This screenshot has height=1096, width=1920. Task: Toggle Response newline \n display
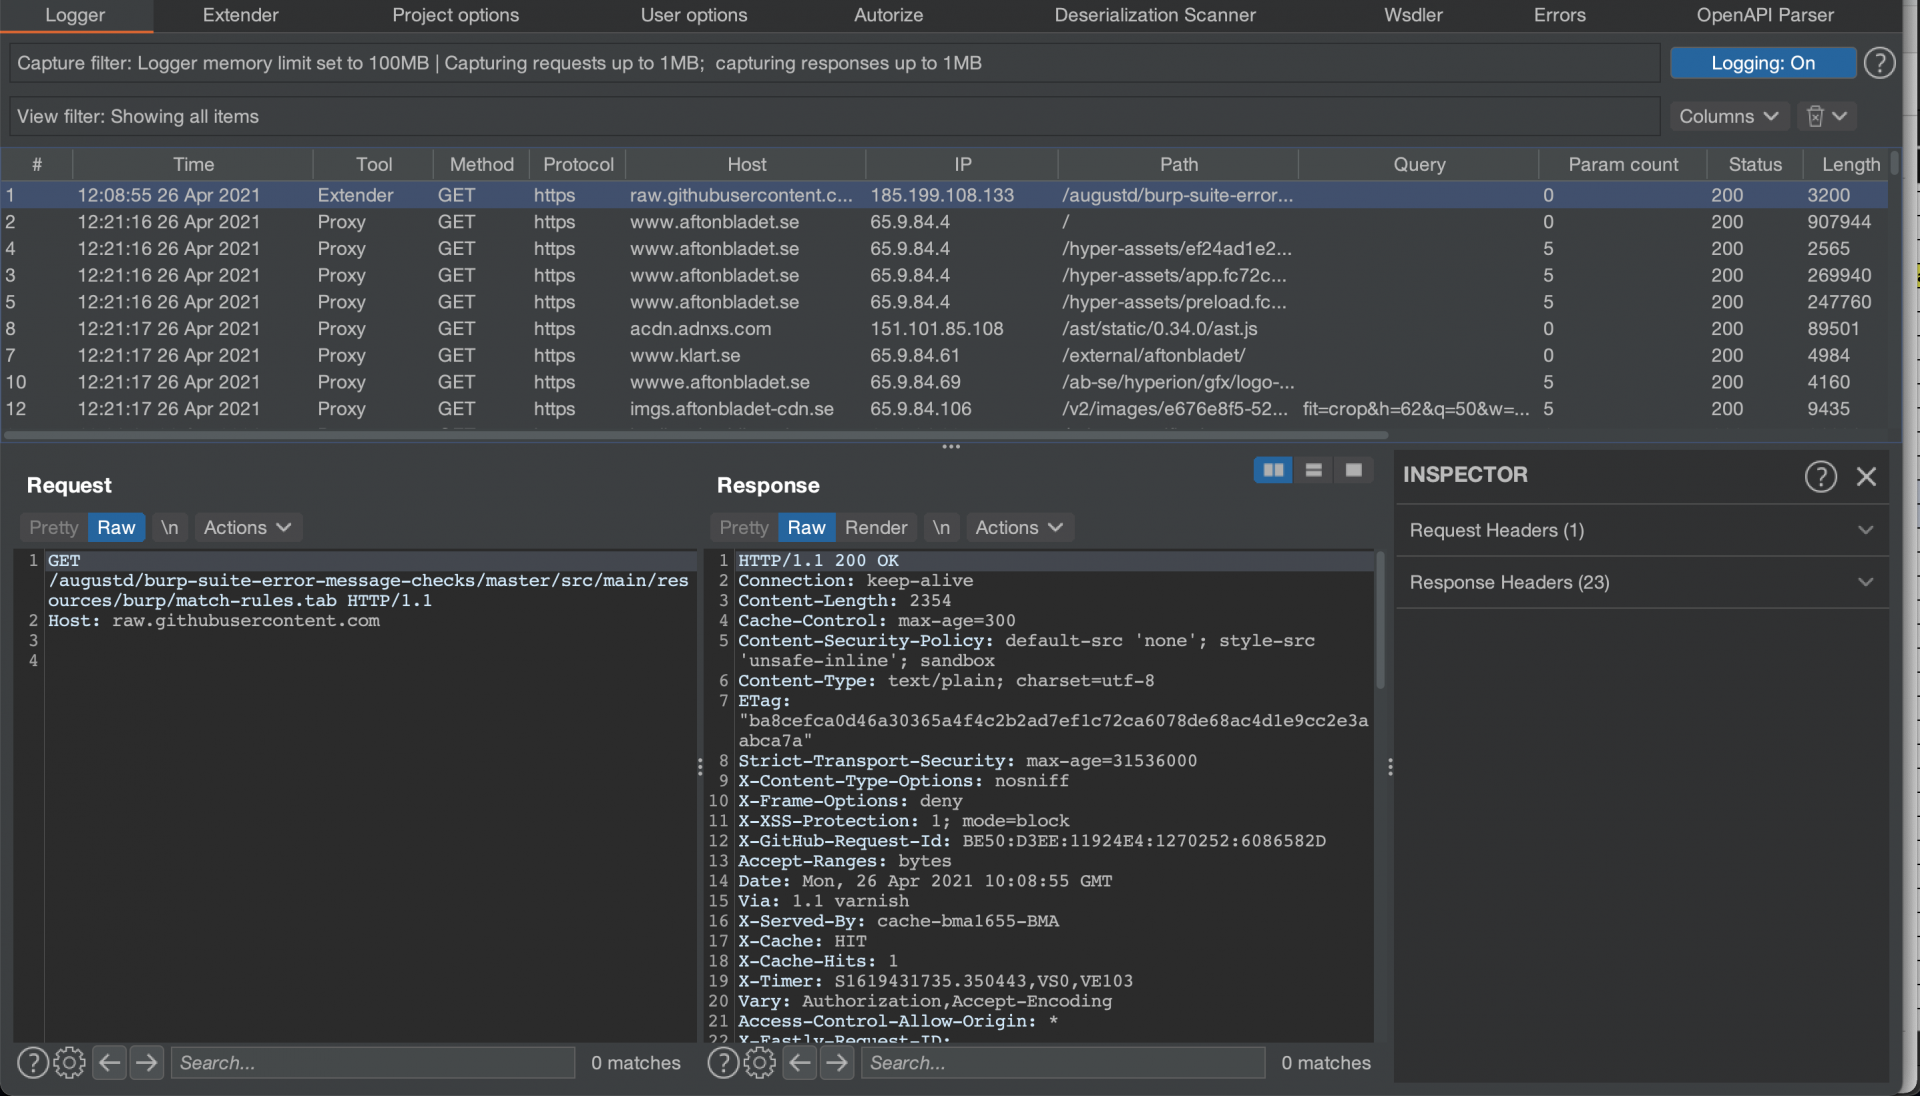pyautogui.click(x=941, y=527)
